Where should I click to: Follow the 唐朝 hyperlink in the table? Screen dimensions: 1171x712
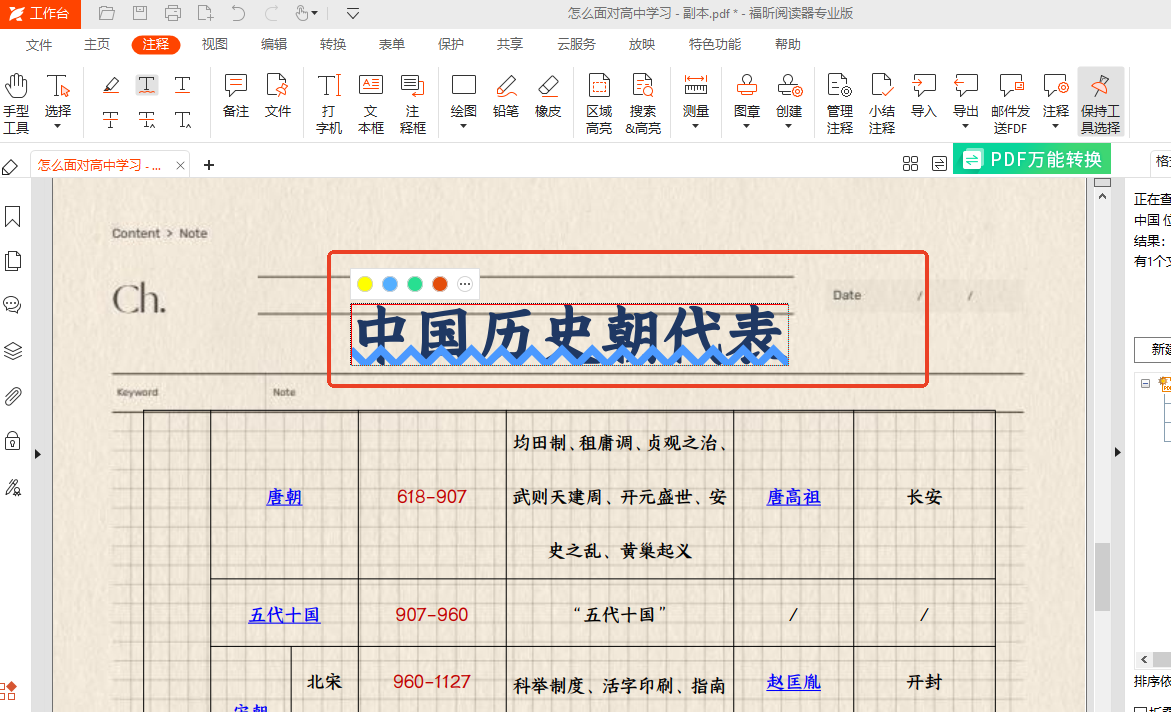(x=284, y=497)
